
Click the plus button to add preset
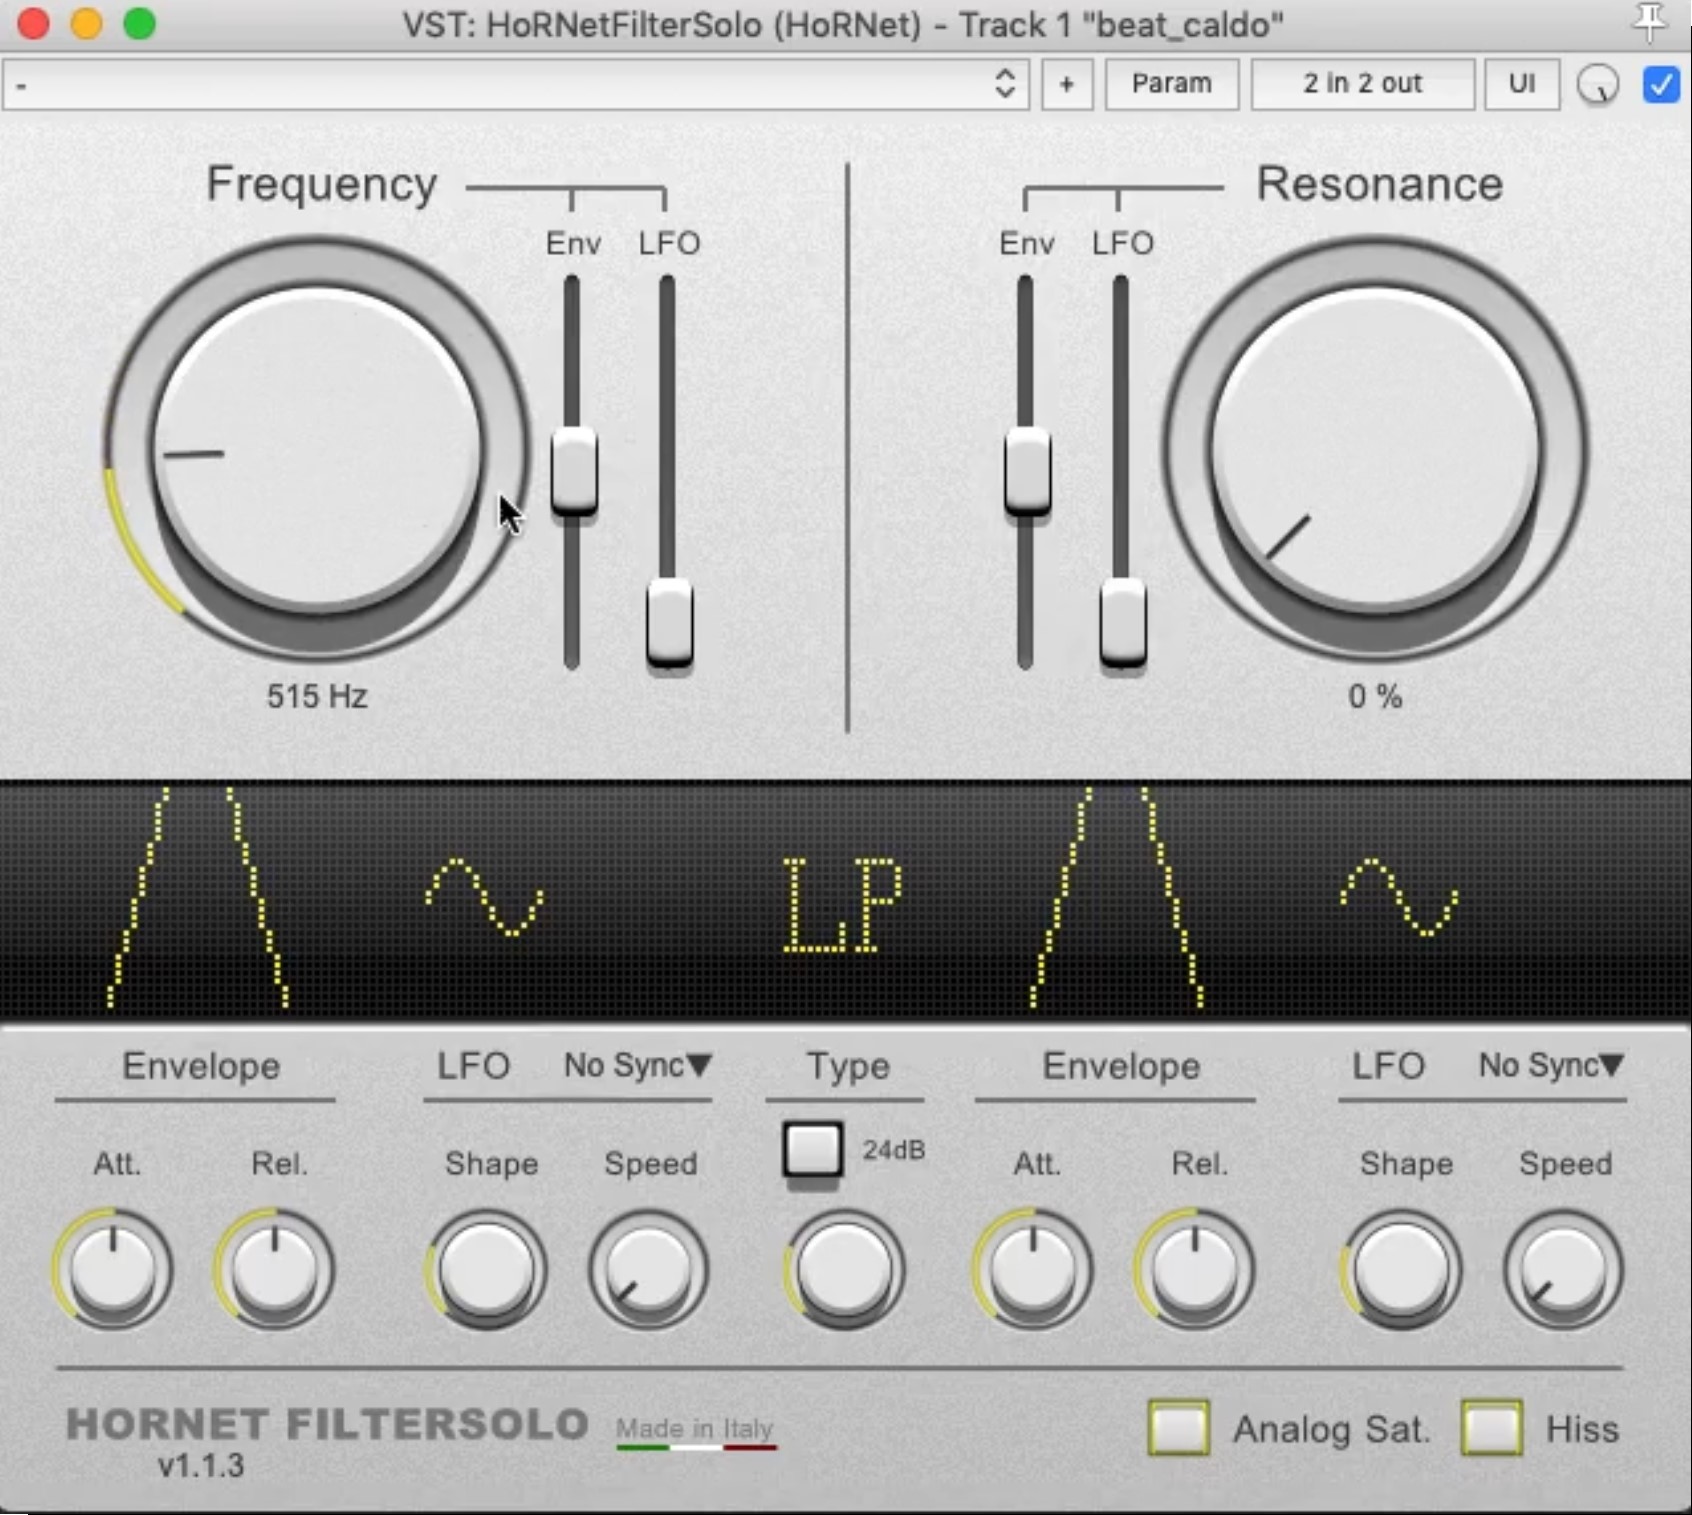tap(1067, 84)
